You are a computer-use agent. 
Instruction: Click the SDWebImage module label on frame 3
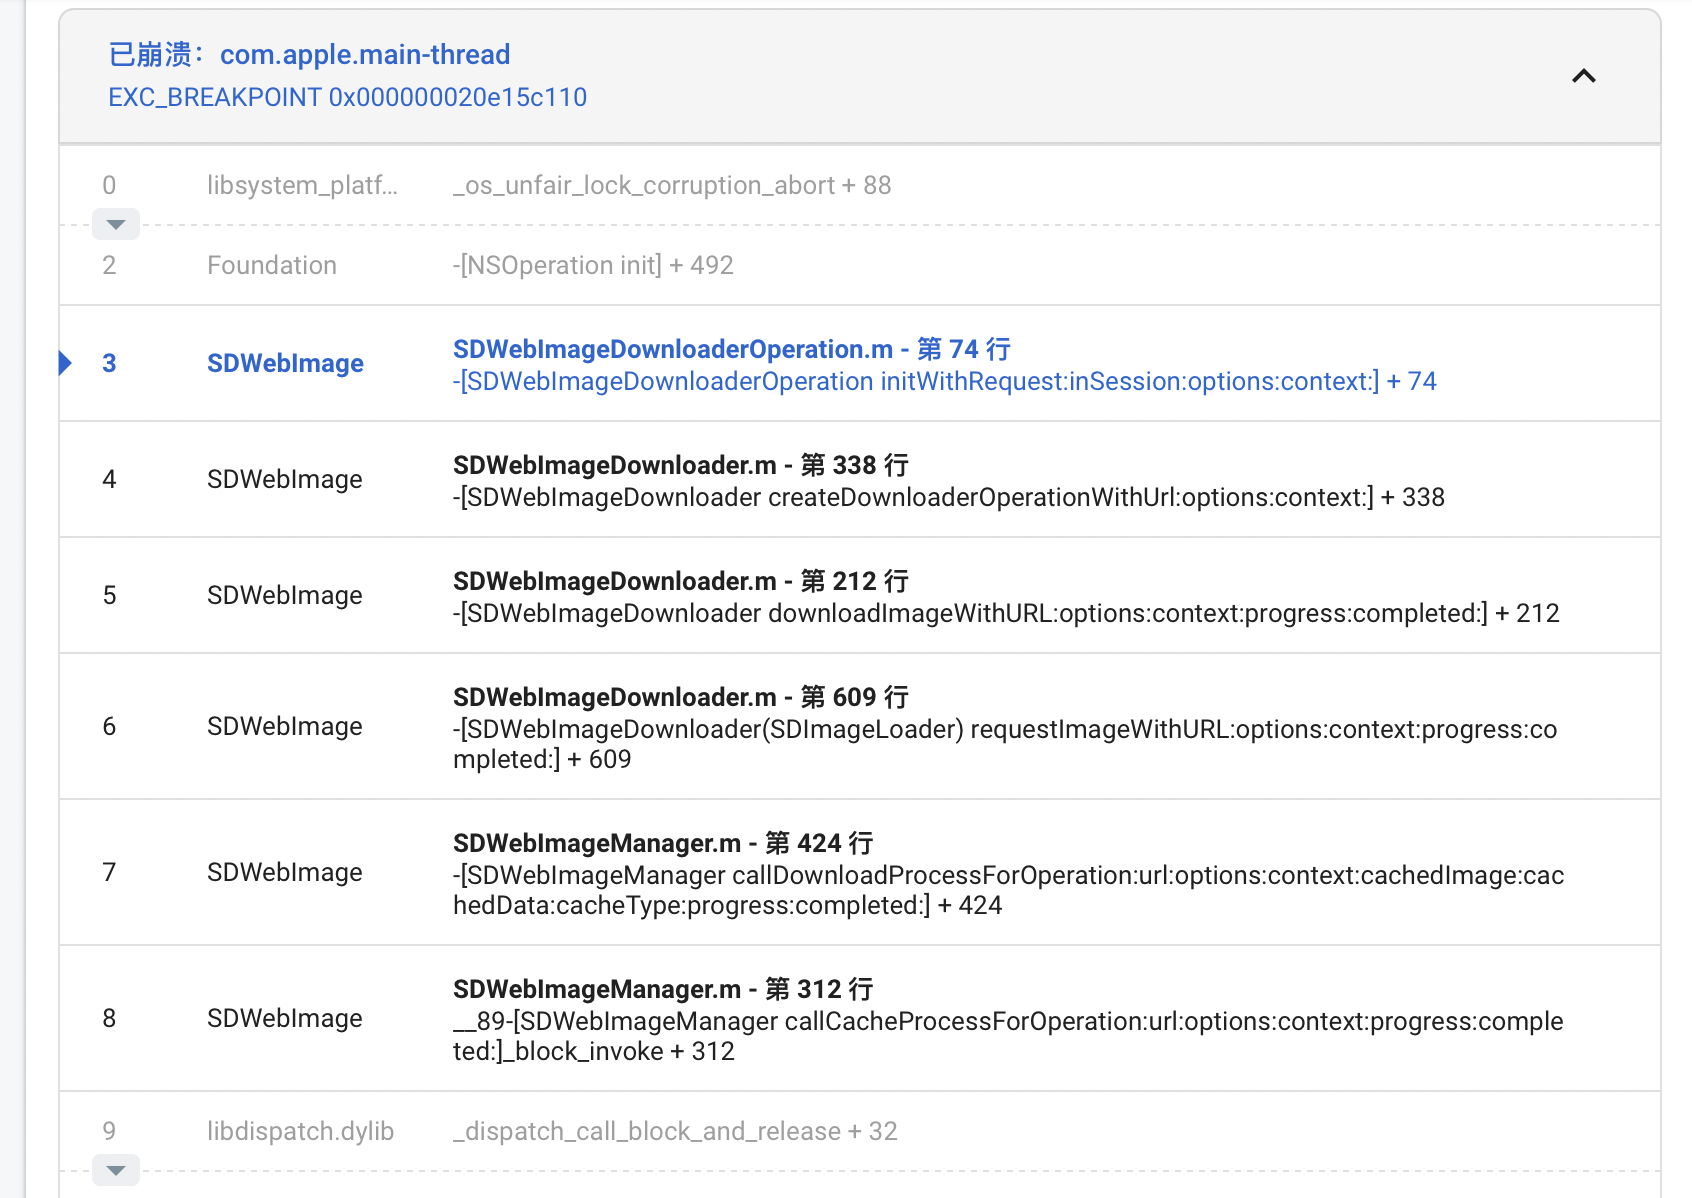(285, 363)
